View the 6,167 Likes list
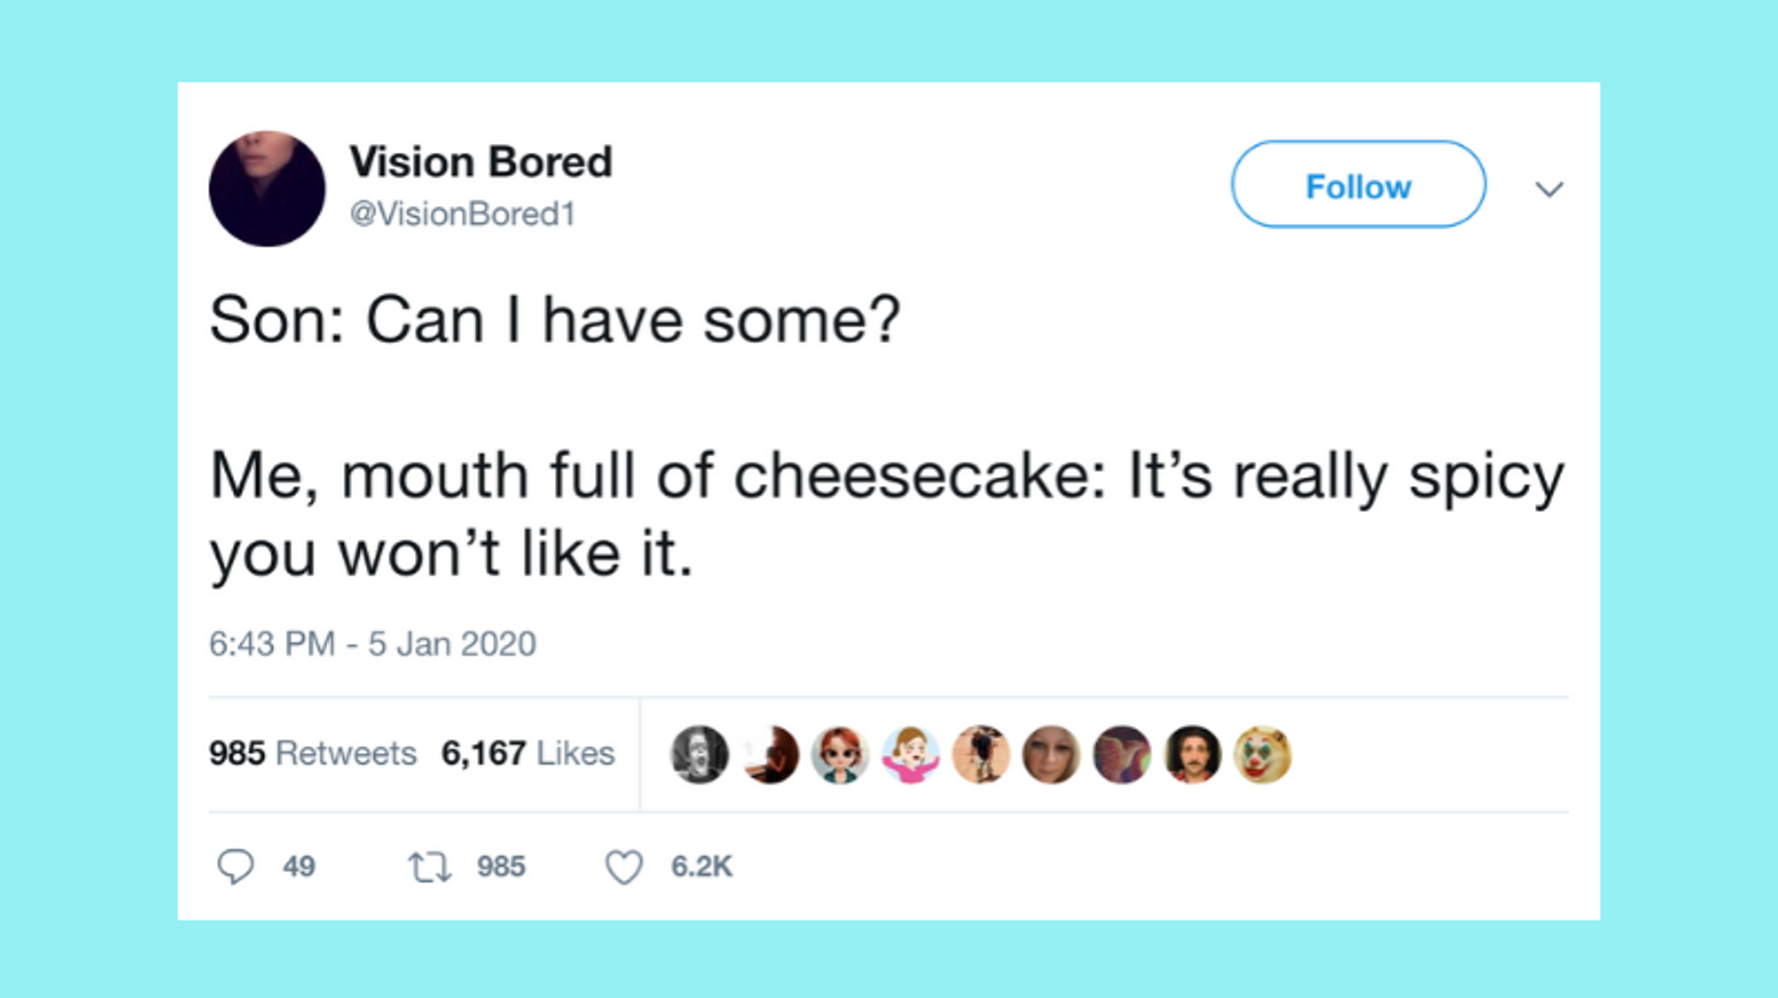The image size is (1778, 998). [x=528, y=753]
